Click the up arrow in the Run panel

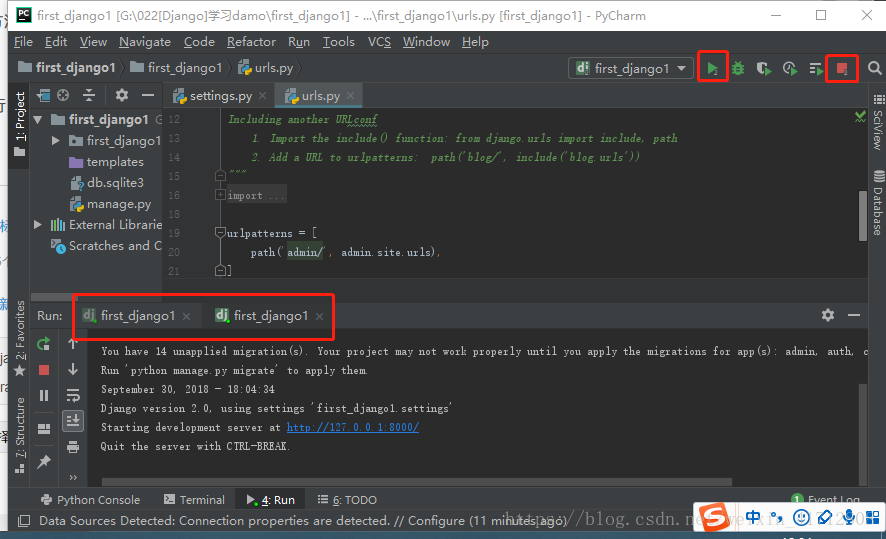(x=73, y=344)
